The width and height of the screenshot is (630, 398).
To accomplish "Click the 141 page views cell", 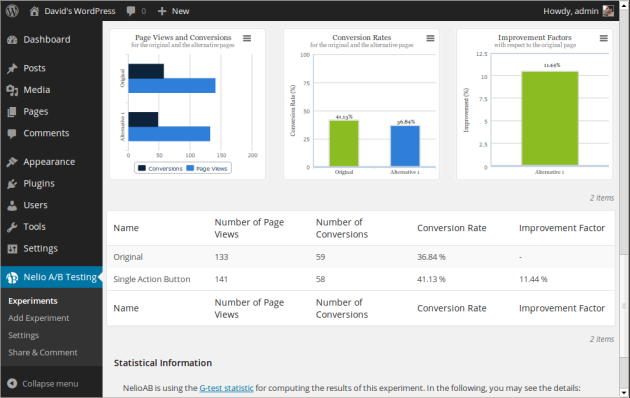I will coord(221,279).
